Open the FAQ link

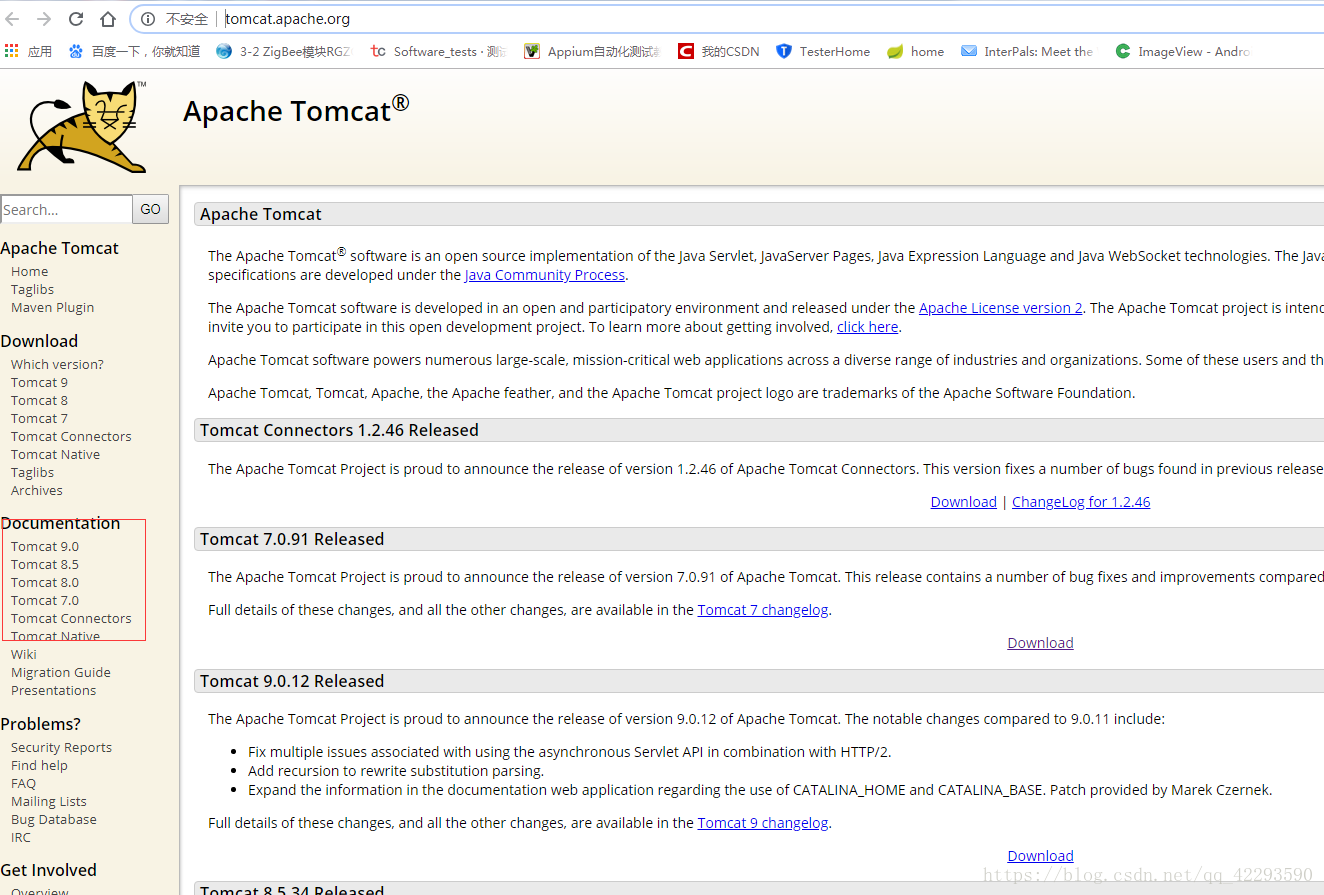pyautogui.click(x=23, y=783)
